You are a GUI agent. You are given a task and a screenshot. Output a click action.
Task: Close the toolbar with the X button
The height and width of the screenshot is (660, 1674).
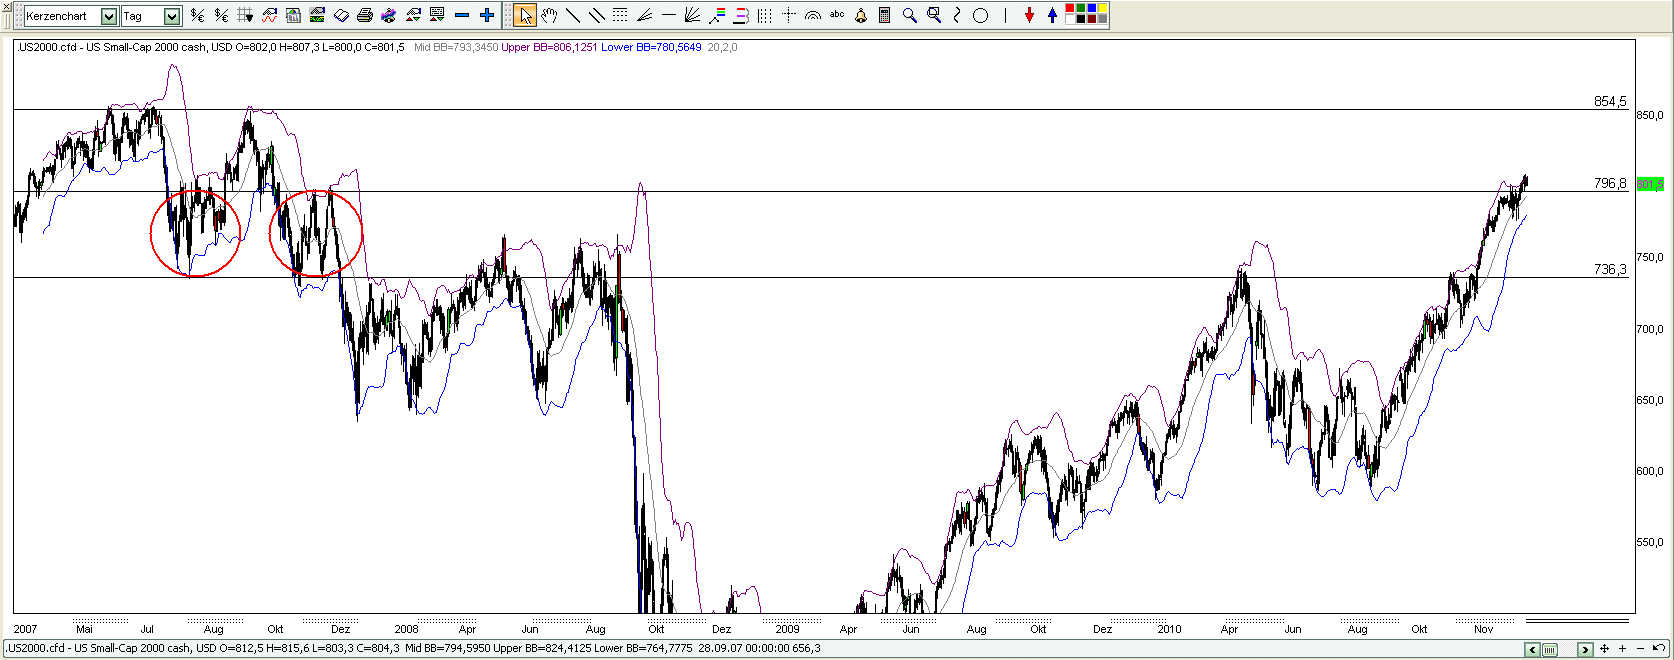point(6,6)
